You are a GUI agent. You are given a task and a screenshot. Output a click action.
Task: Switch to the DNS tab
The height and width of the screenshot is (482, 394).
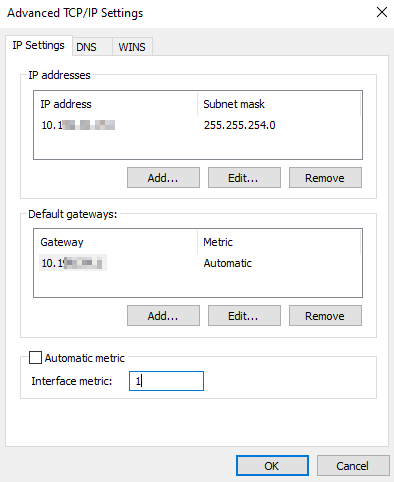[x=92, y=47]
